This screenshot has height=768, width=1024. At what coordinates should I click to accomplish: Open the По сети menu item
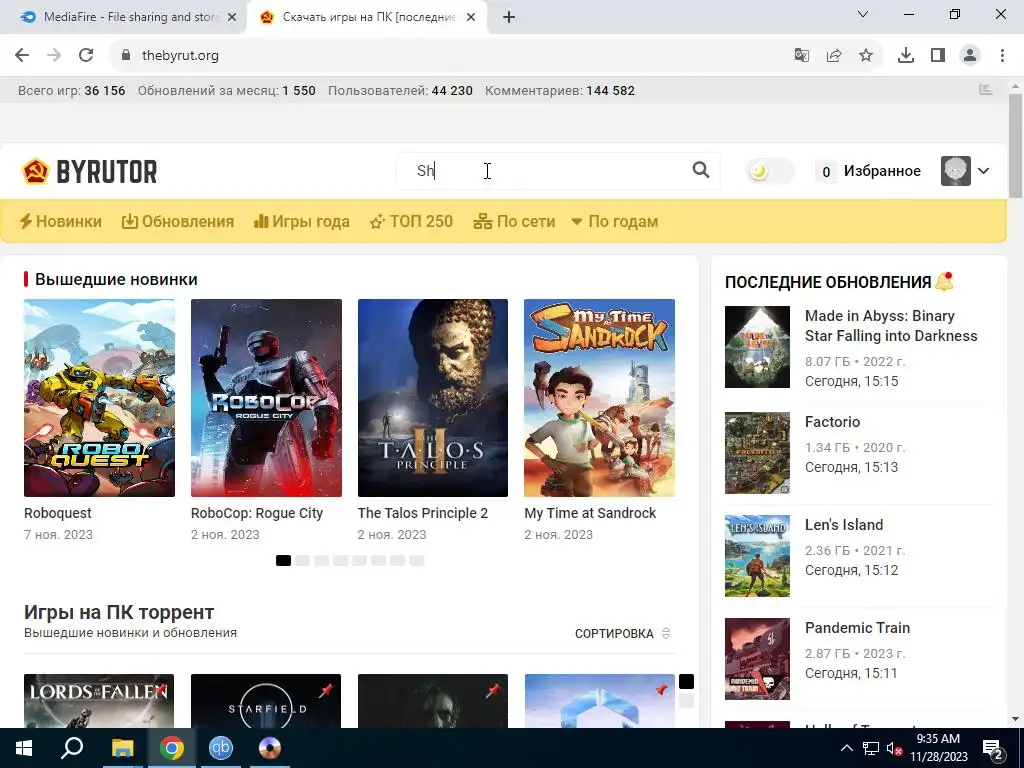tap(515, 221)
